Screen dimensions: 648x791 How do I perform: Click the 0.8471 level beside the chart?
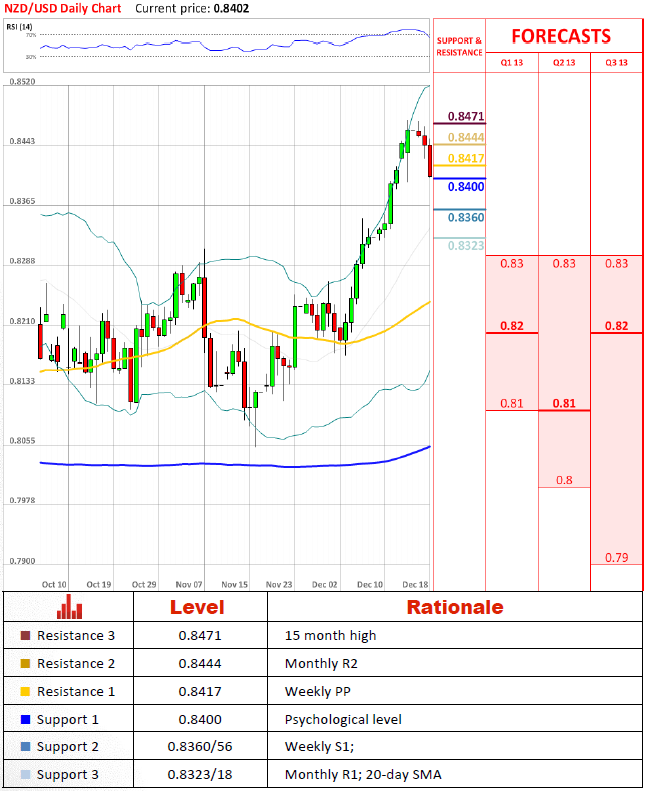click(466, 117)
